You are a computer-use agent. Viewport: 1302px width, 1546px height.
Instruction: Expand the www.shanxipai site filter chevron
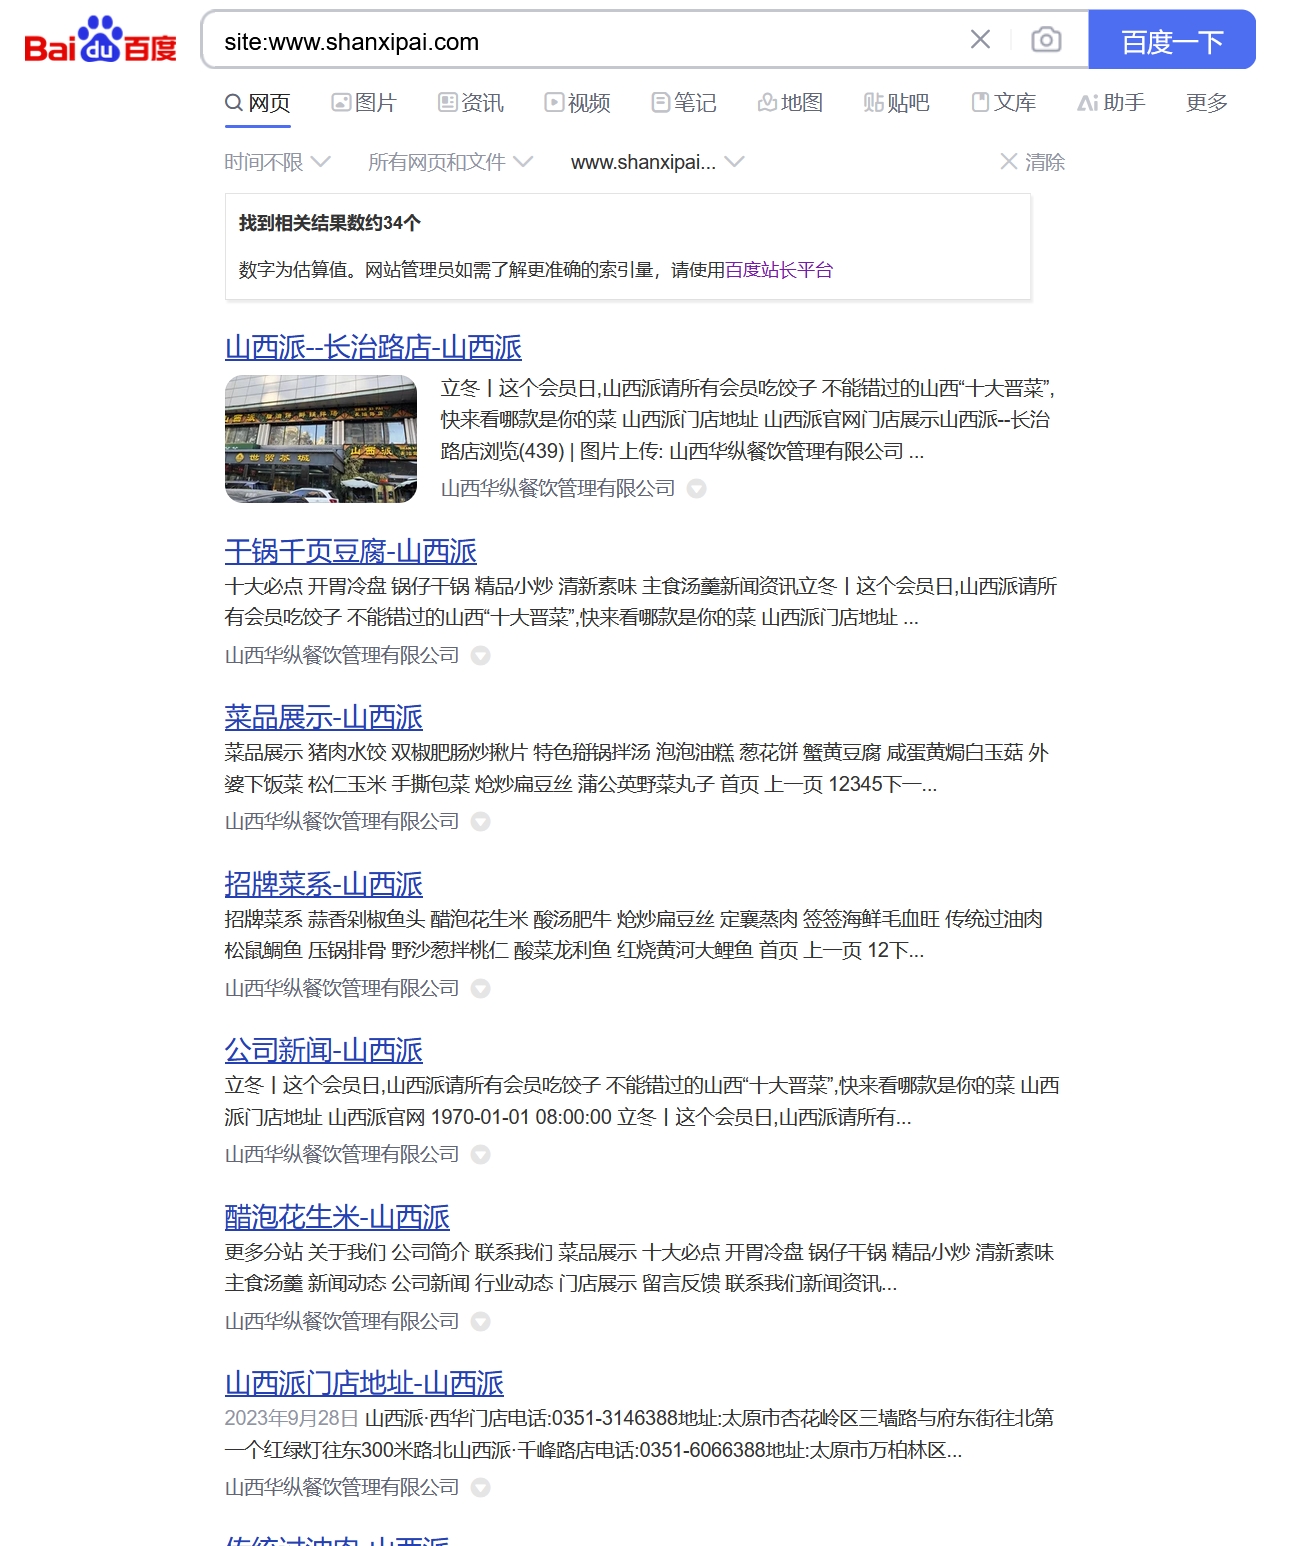pos(737,162)
